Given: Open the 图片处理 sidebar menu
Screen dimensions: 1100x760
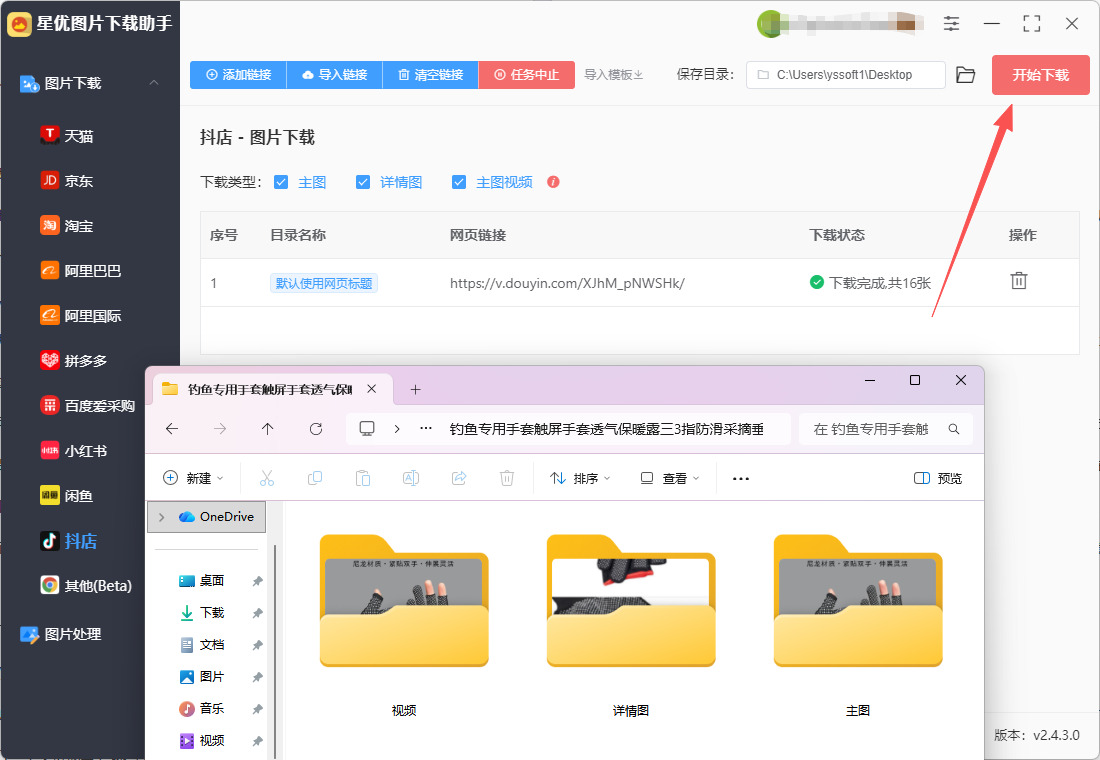Looking at the screenshot, I should [72, 634].
